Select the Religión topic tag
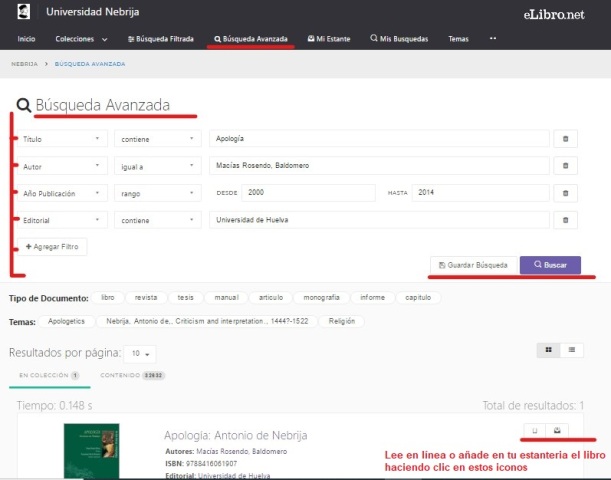 [x=342, y=321]
